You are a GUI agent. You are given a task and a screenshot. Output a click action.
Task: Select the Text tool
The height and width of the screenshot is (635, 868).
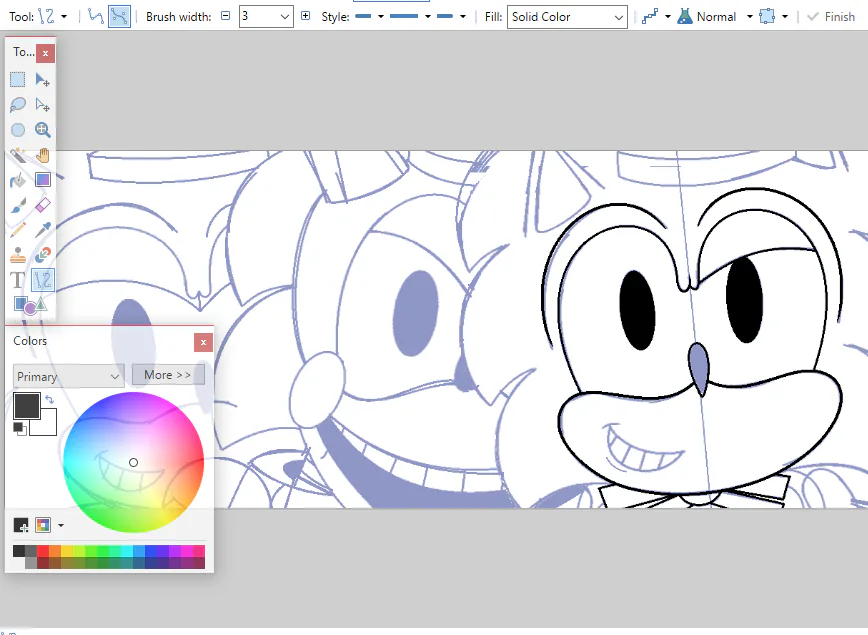tap(18, 280)
